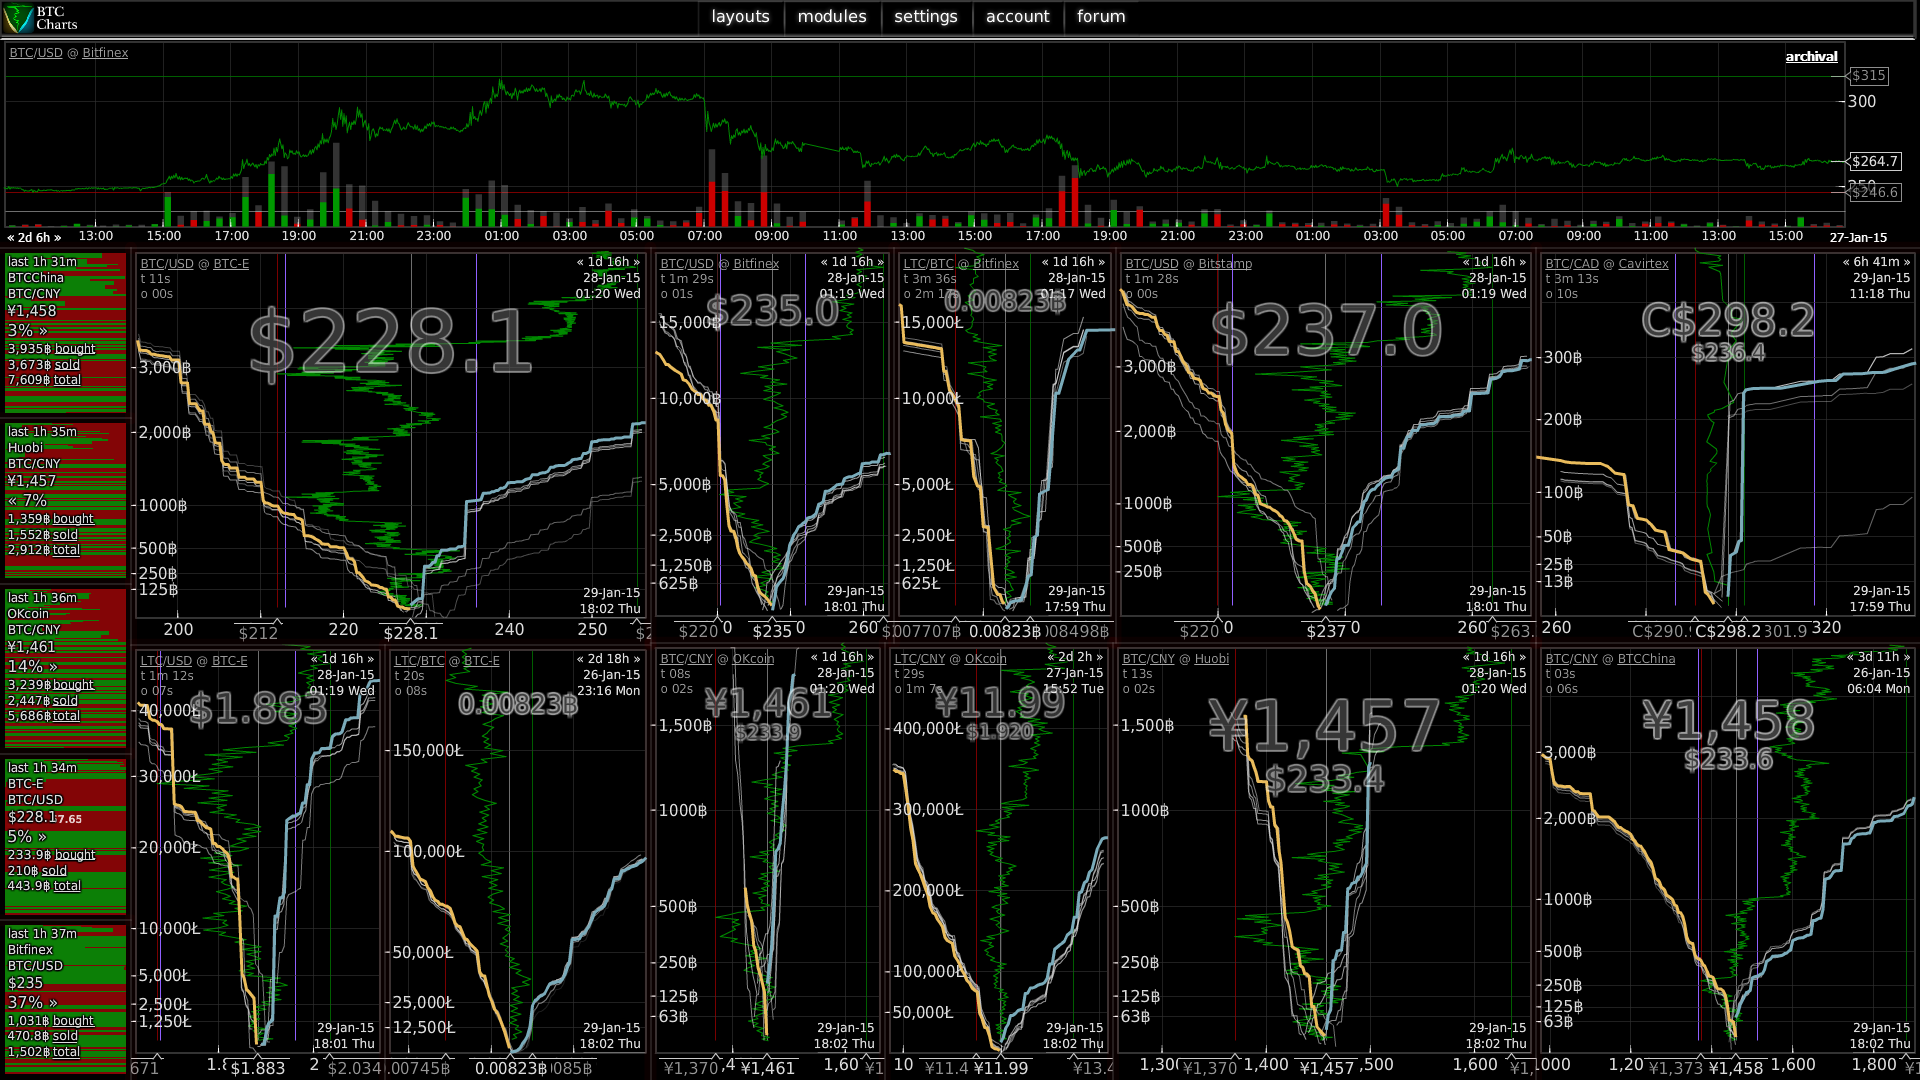Viewport: 1920px width, 1080px height.
Task: Open the settings menu
Action: point(925,17)
